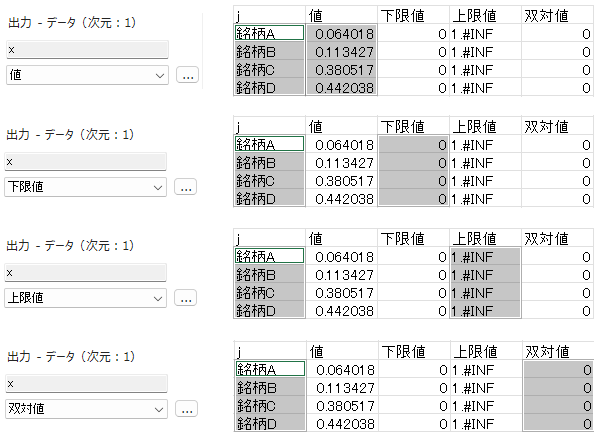This screenshot has height=438, width=598.
Task: Select shaded 双対値 cell of 銘柄A row
Action: point(558,370)
